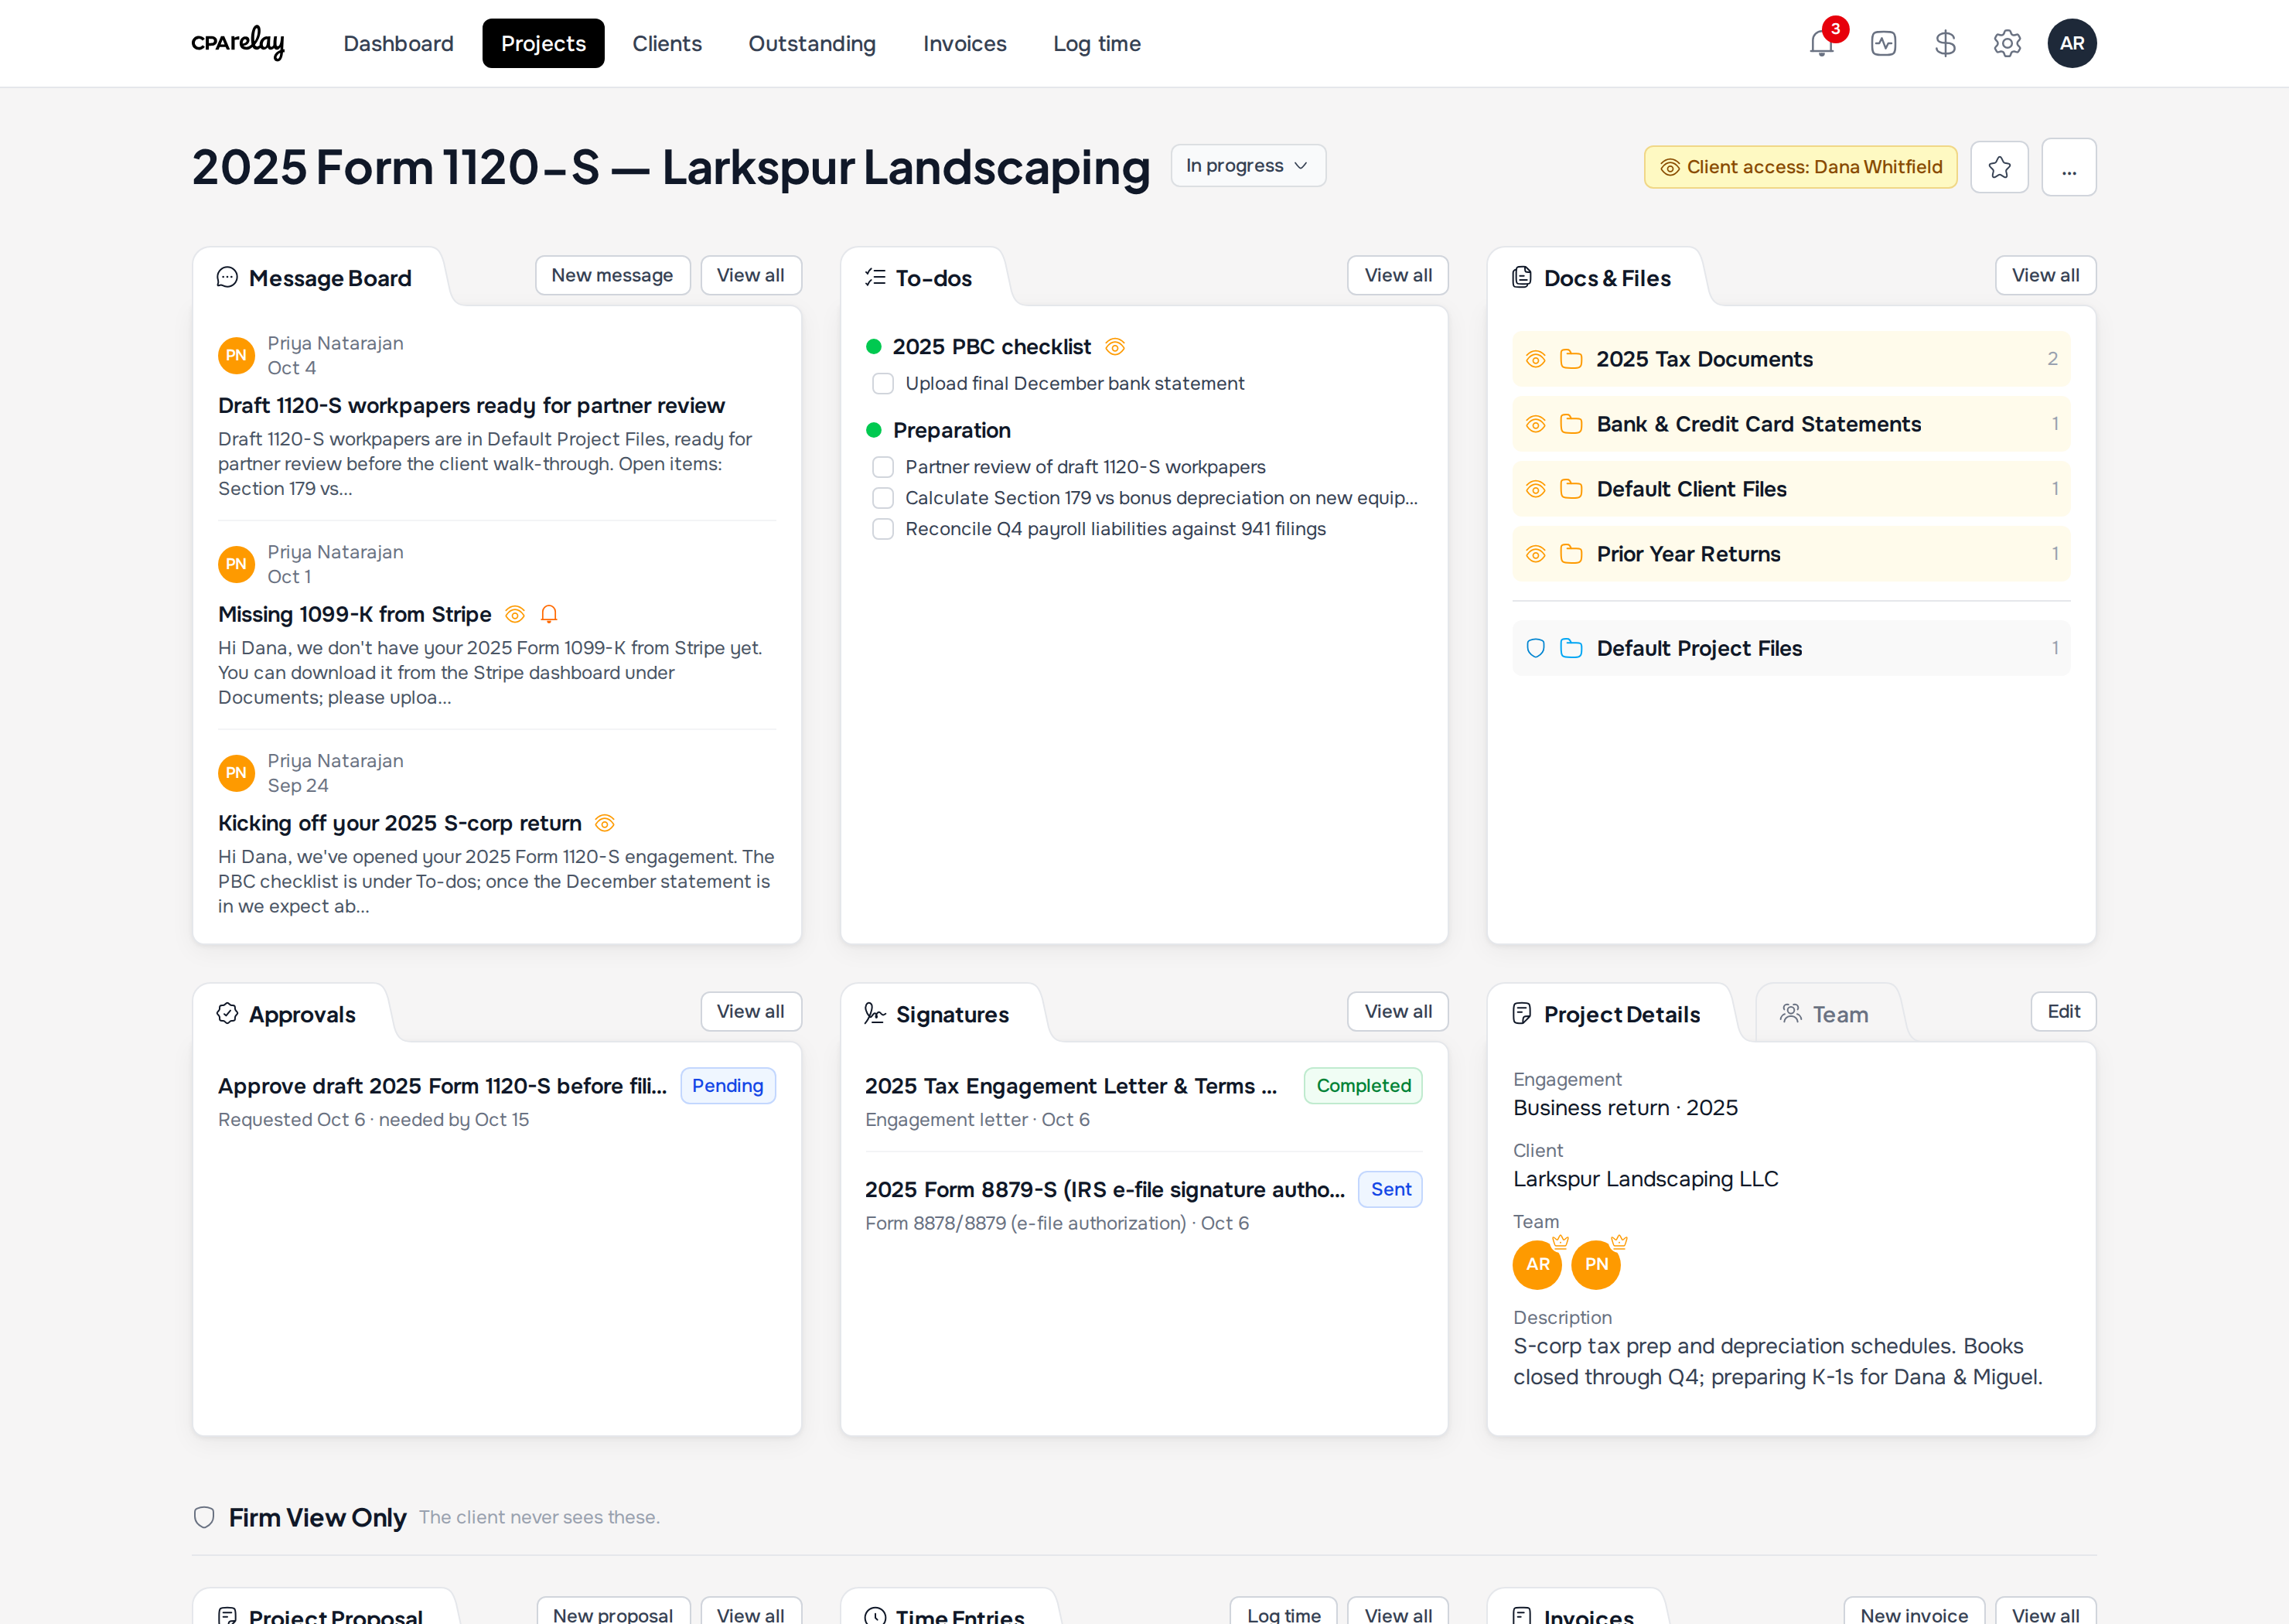Open the 2025 Tax Documents folder icon
Screen dimensions: 2289x1624
tap(1571, 359)
